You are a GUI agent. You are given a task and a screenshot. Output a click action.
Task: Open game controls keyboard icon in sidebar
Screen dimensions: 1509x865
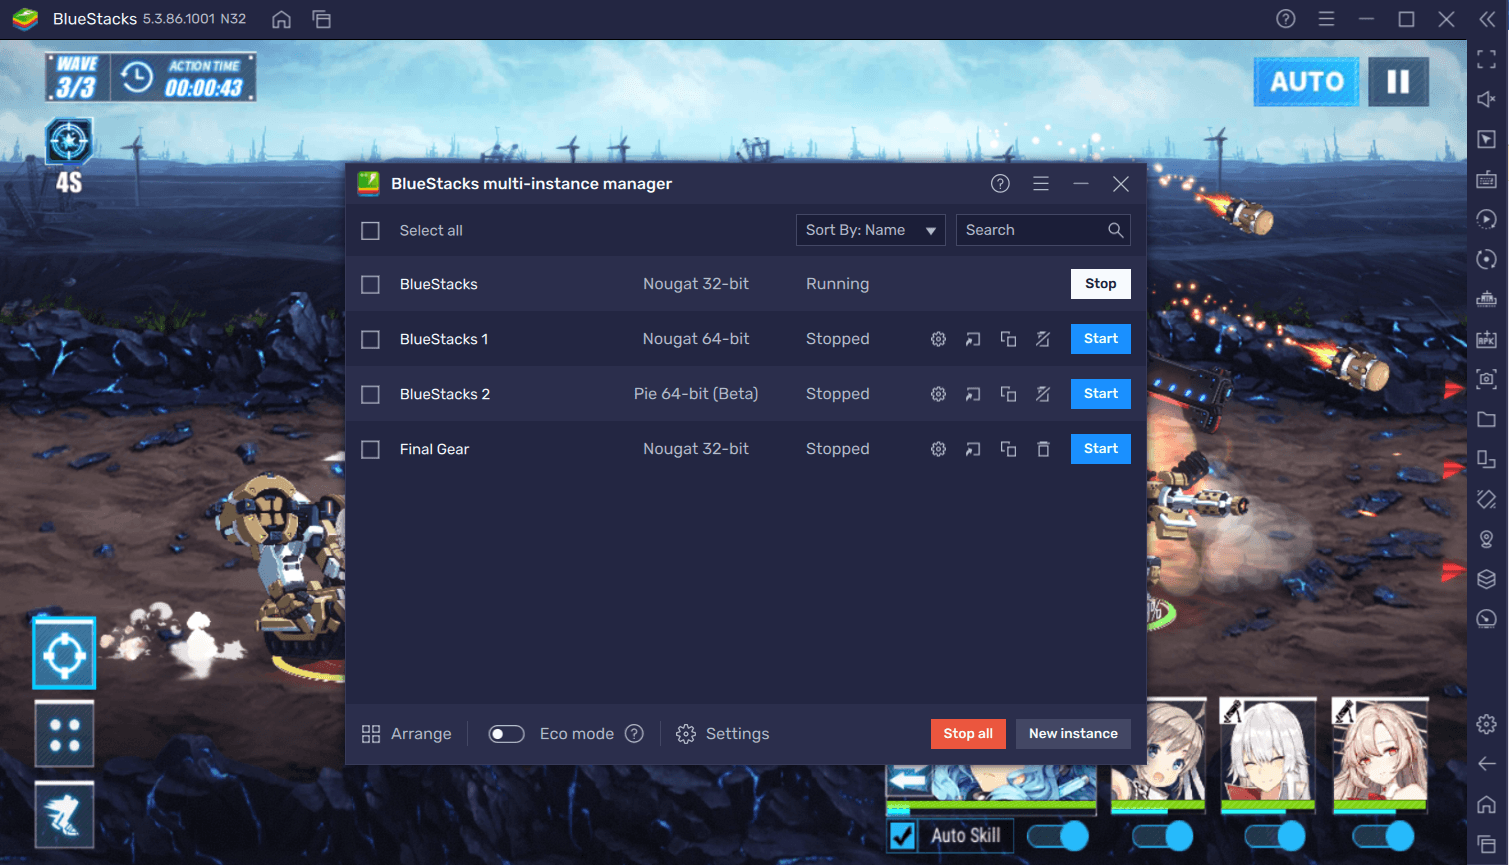tap(1487, 179)
